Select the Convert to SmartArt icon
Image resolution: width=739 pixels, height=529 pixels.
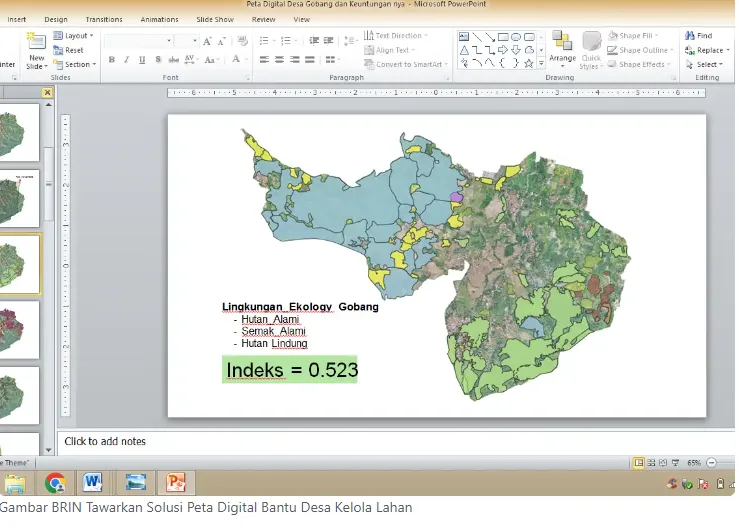coord(369,64)
